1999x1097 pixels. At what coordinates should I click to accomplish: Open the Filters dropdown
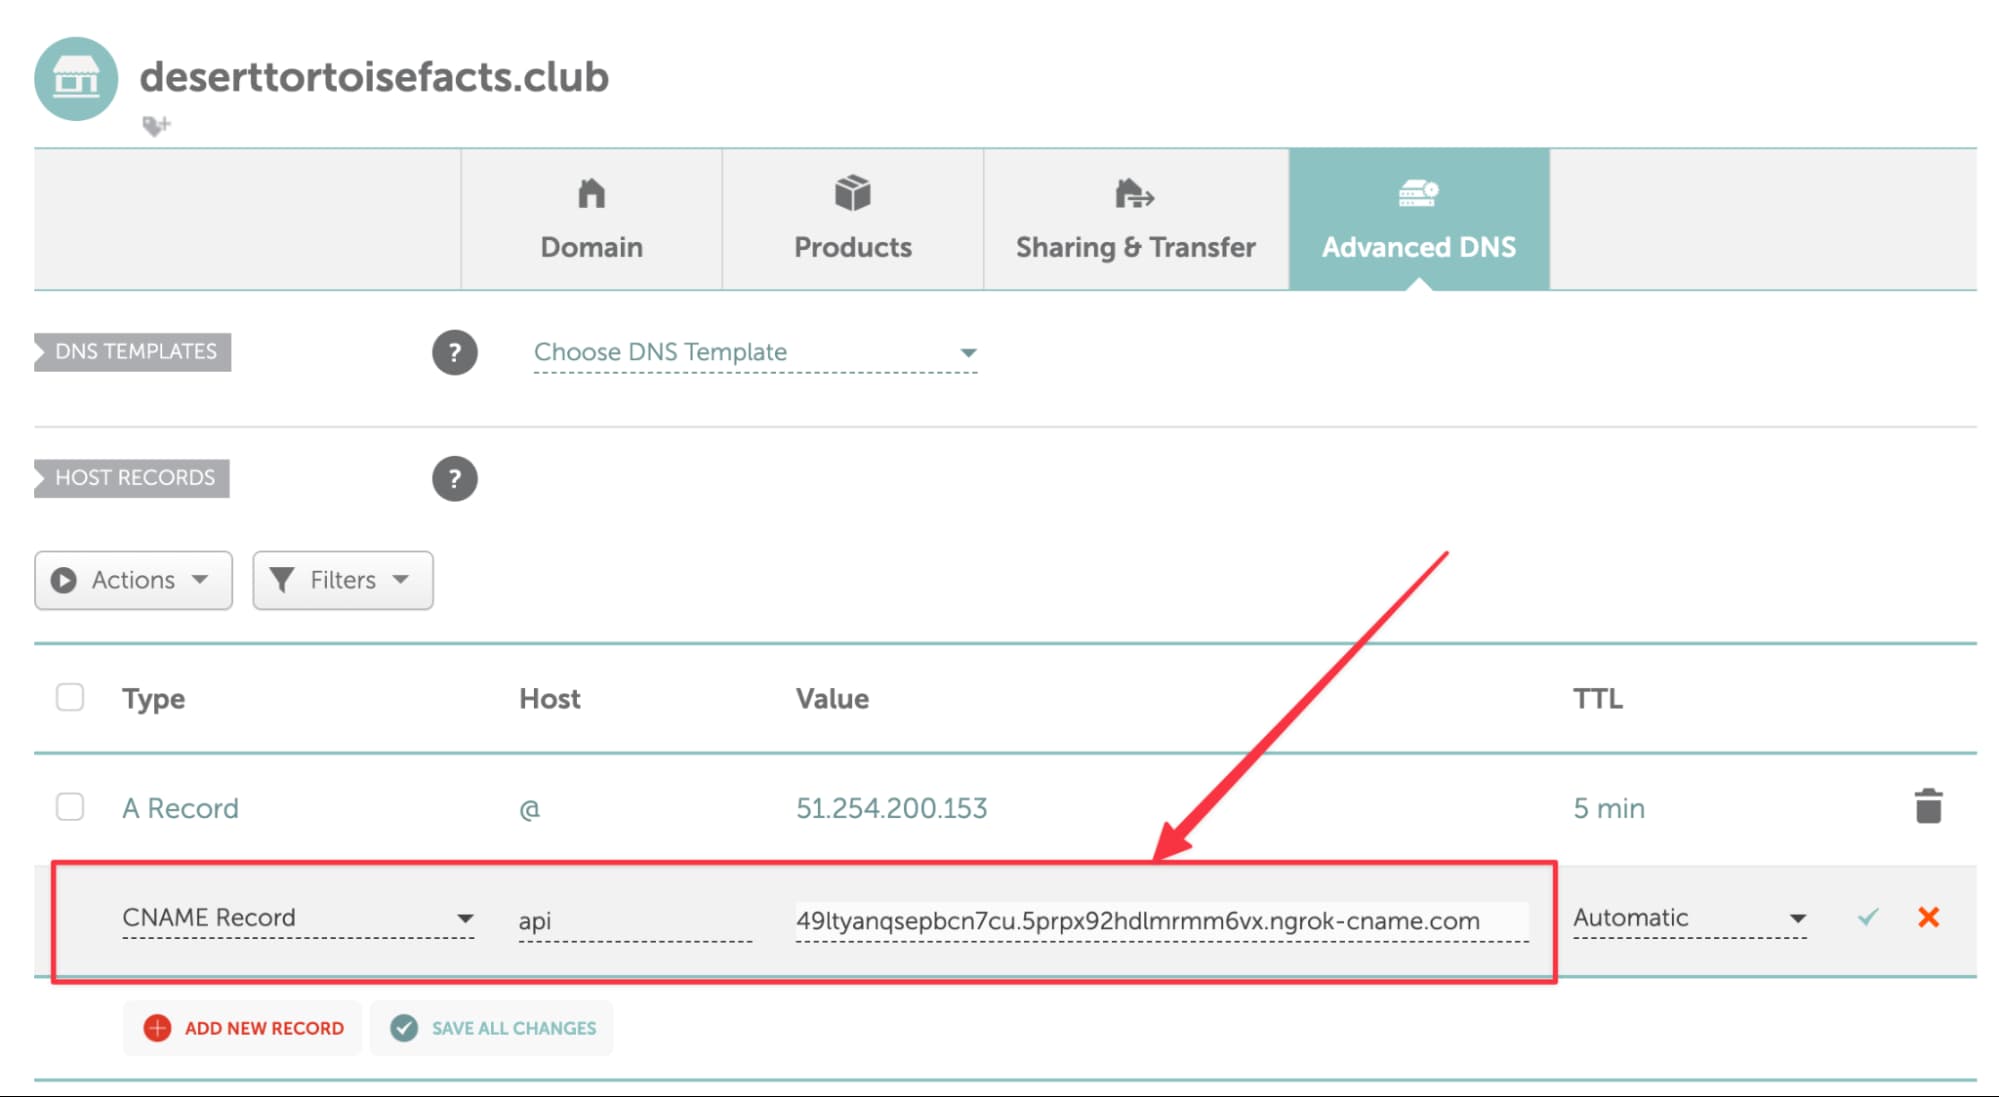pos(342,580)
